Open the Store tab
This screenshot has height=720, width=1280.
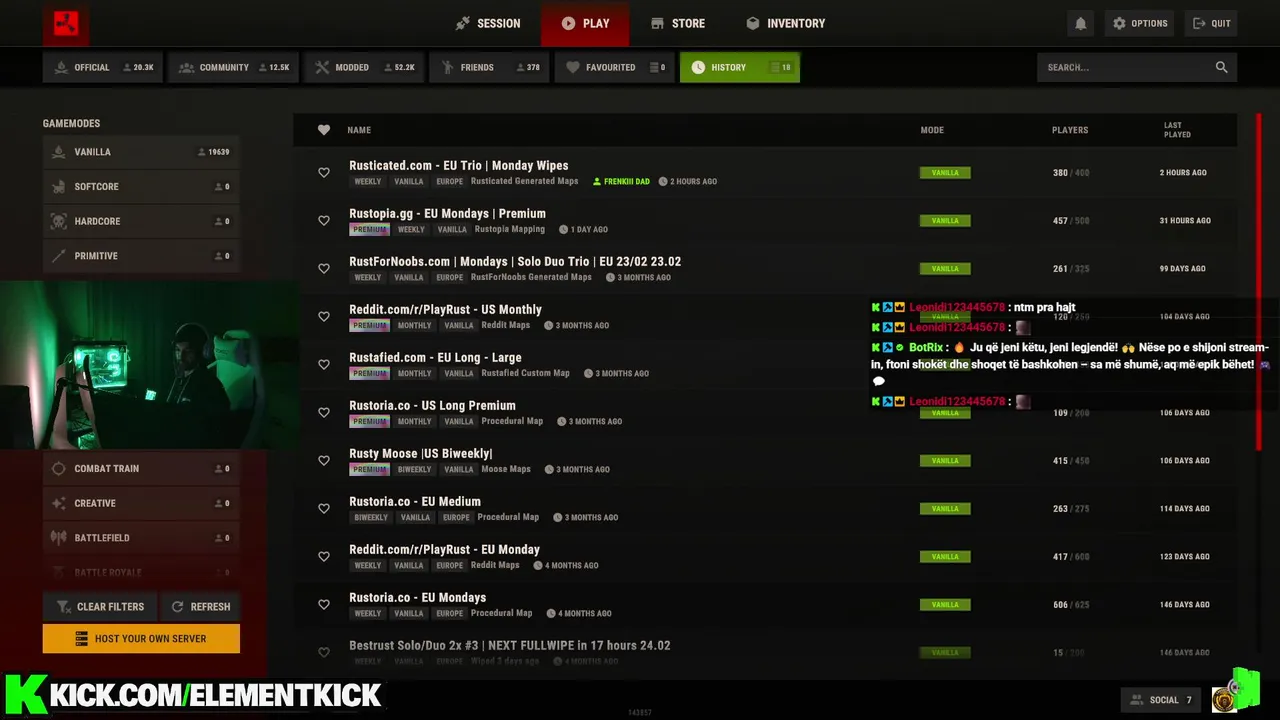click(x=678, y=23)
